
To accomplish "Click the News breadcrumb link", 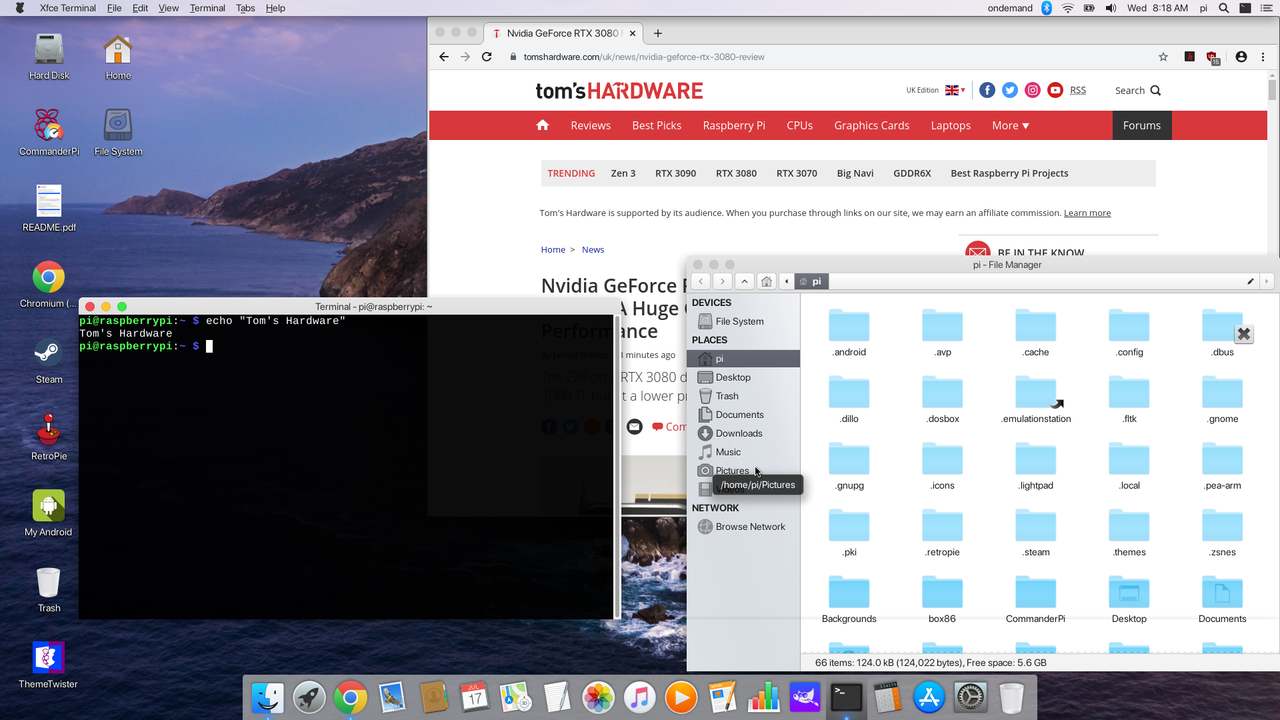I will tap(593, 249).
